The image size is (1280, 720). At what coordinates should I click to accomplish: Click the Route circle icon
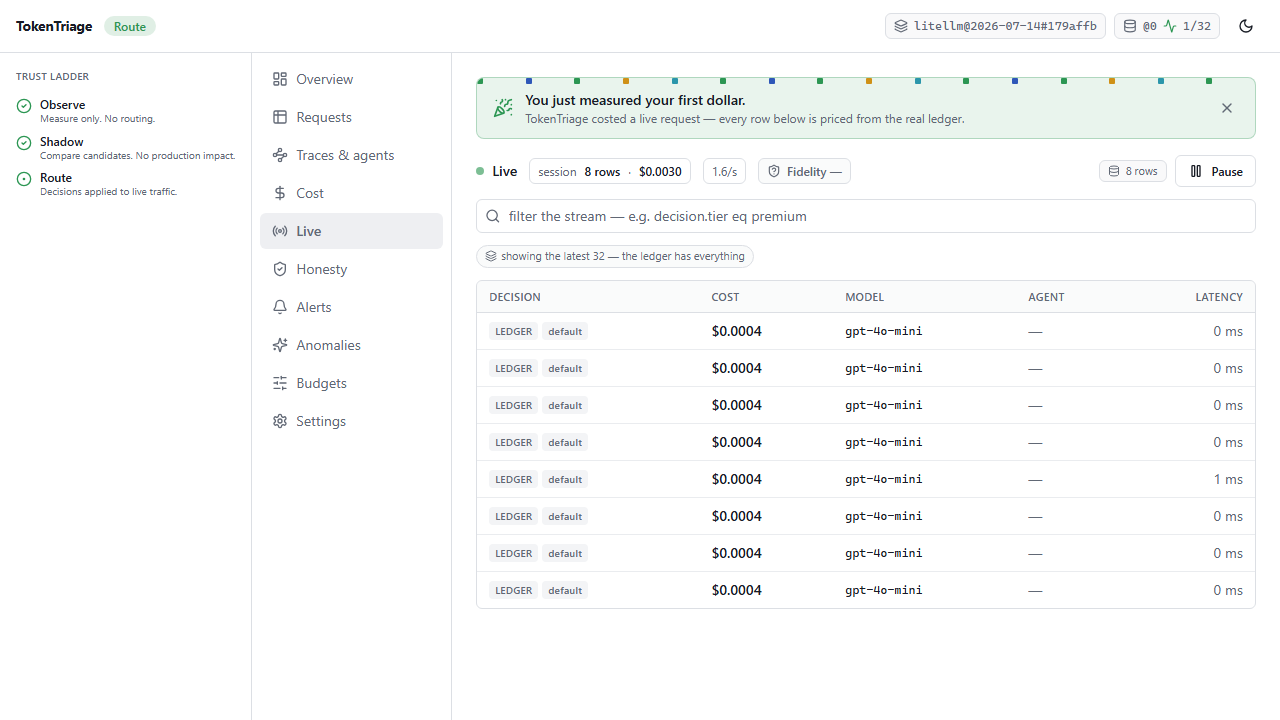coord(24,179)
